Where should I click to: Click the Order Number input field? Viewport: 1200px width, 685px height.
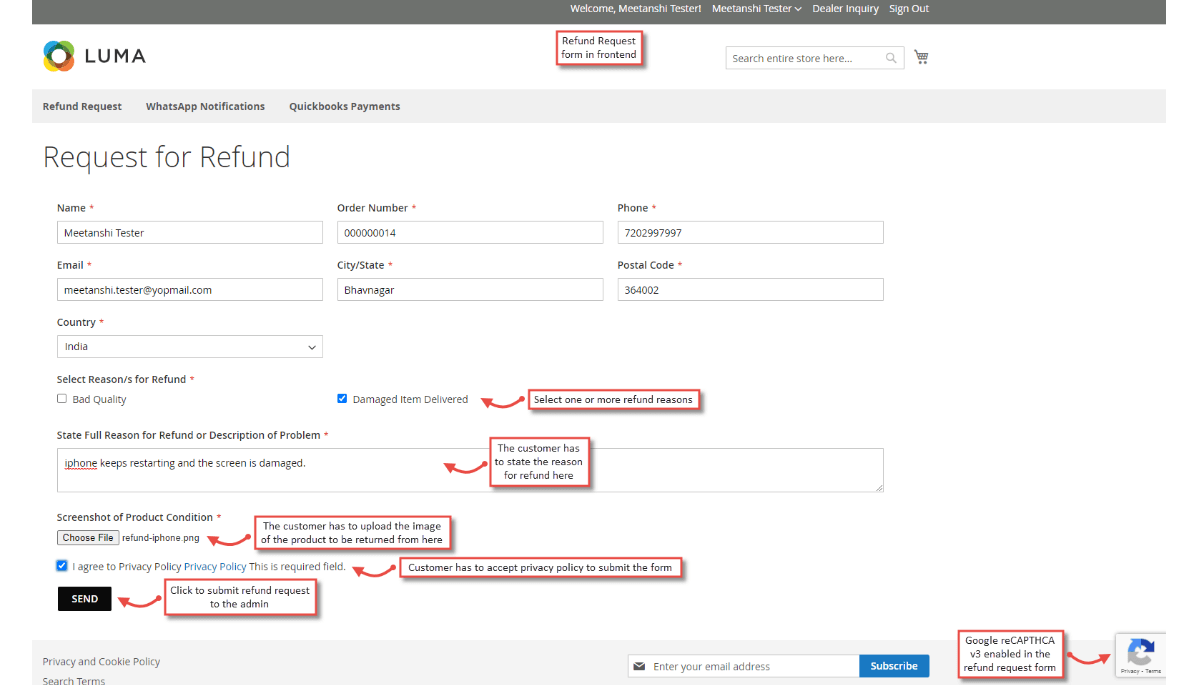470,233
